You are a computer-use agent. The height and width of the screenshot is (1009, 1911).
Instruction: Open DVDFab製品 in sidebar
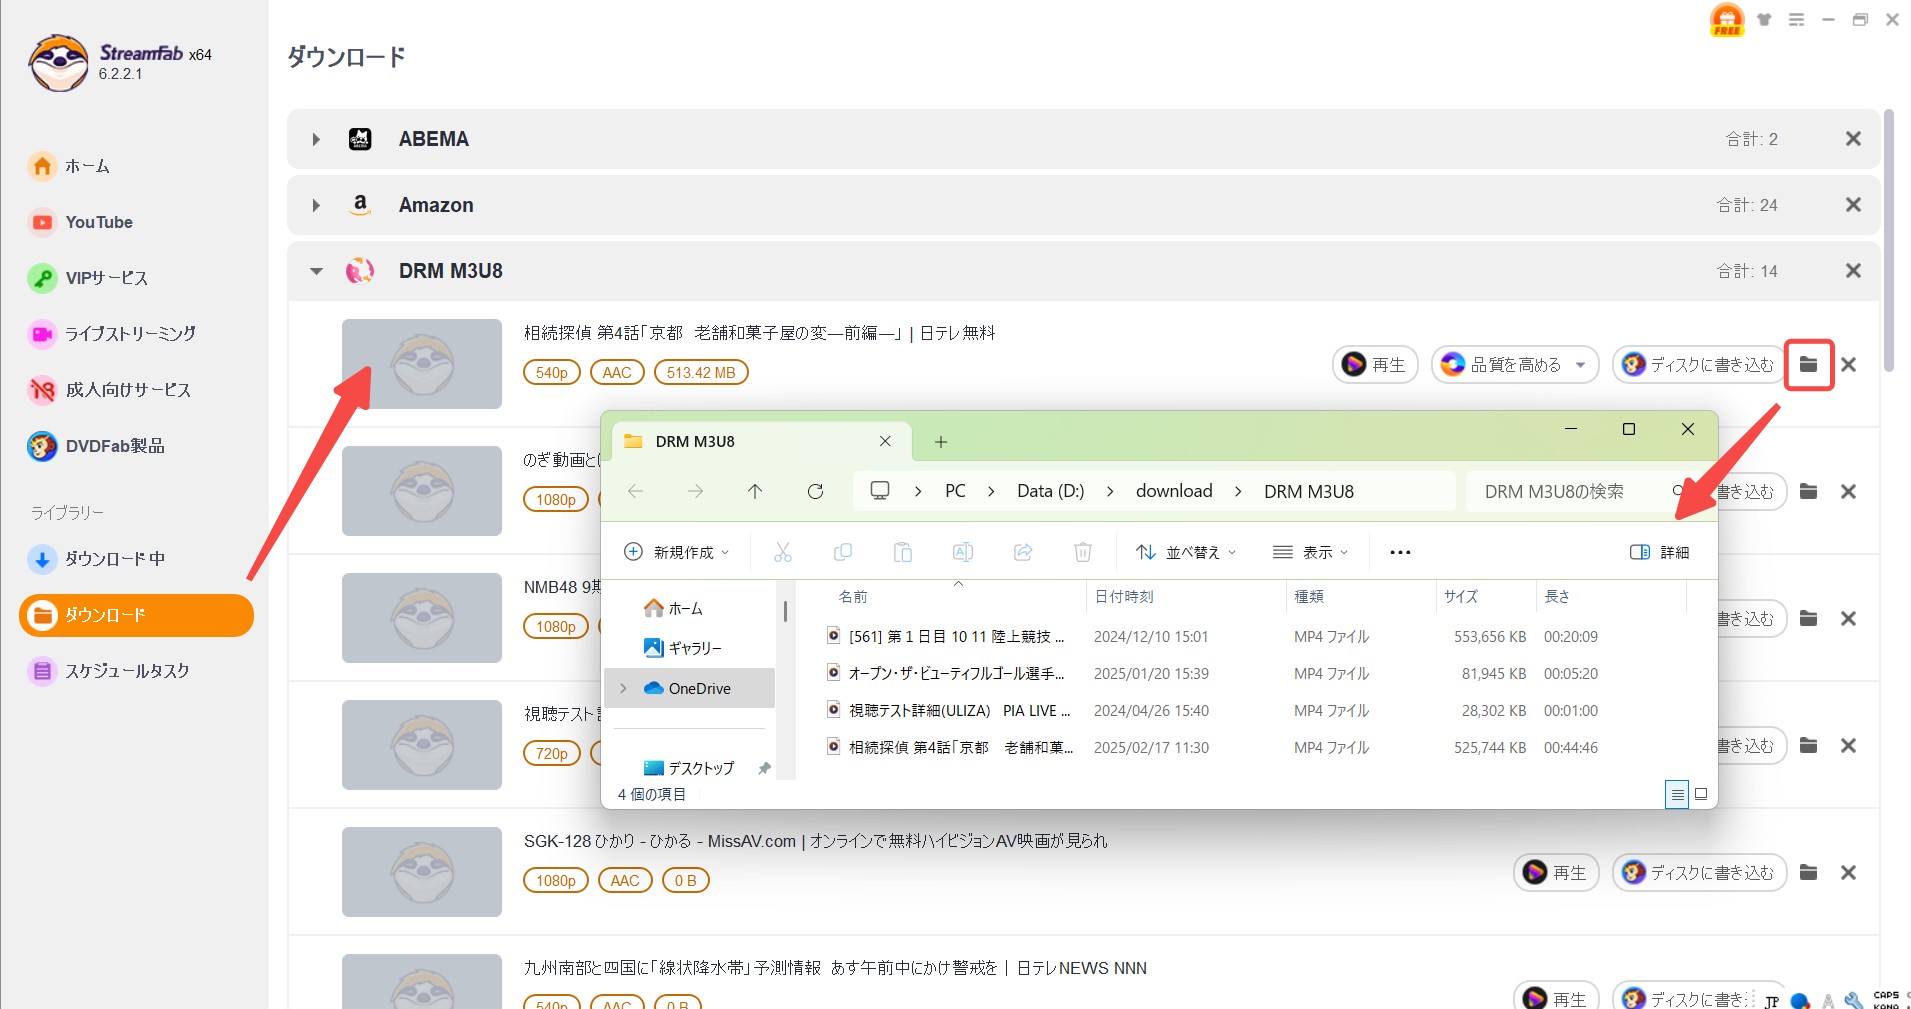96,446
